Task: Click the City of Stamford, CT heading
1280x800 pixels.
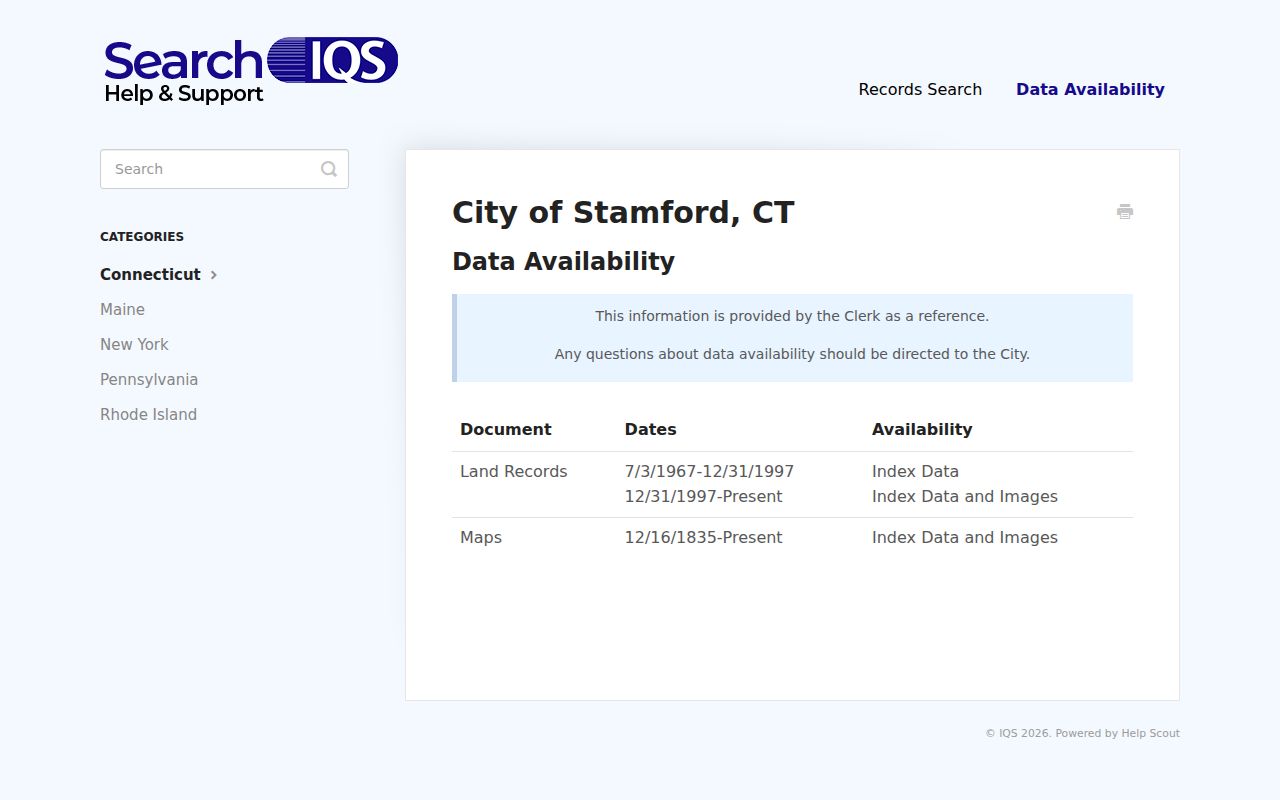Action: pyautogui.click(x=623, y=212)
